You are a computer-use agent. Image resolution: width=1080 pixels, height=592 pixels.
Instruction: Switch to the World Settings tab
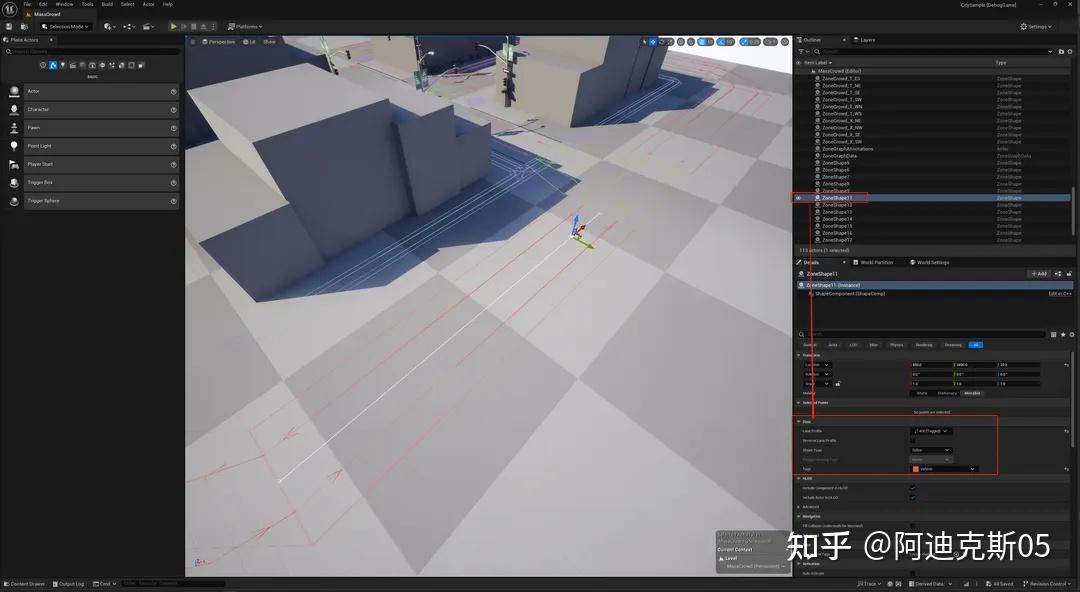[x=931, y=262]
